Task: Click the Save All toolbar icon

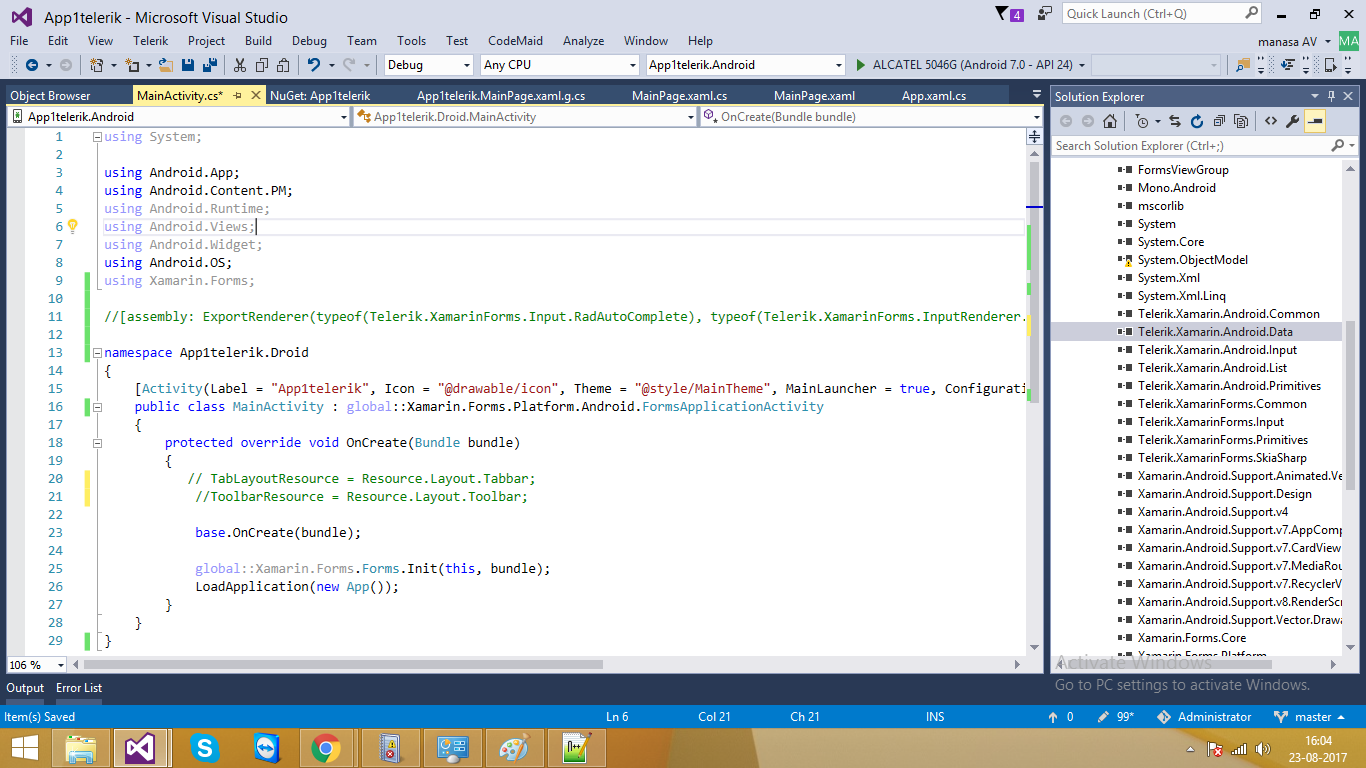Action: [210, 65]
